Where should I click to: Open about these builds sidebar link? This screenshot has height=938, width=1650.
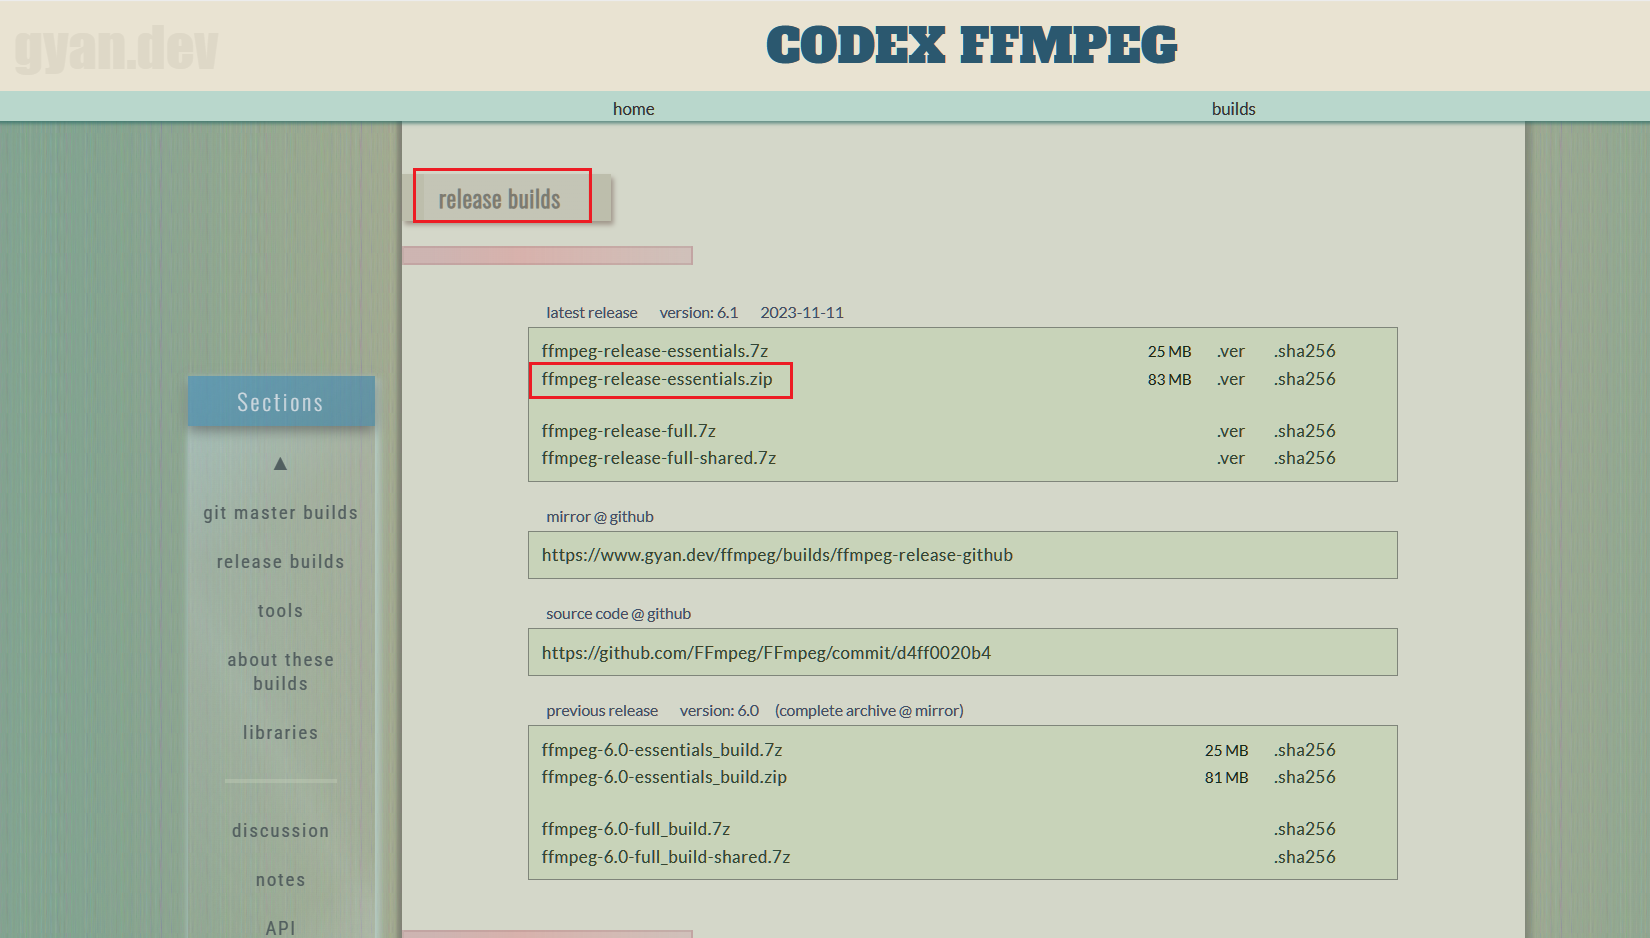[280, 672]
